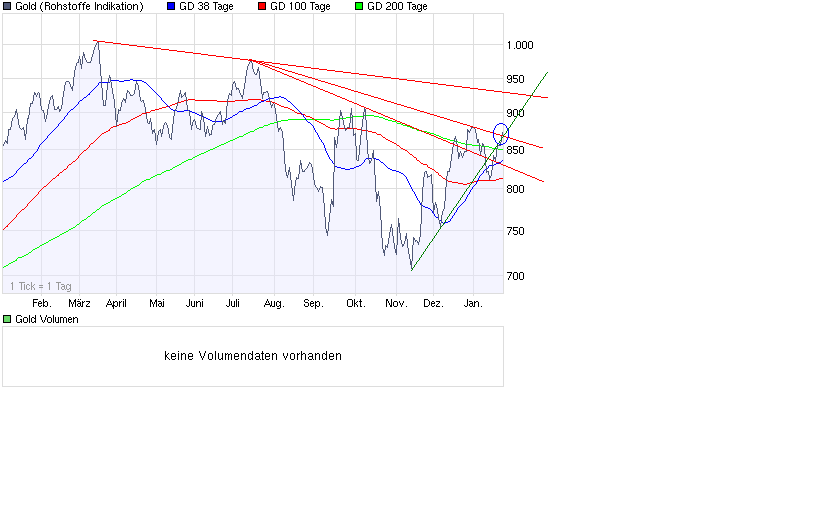Click the 'April' month label
840x525 pixels.
tap(116, 303)
